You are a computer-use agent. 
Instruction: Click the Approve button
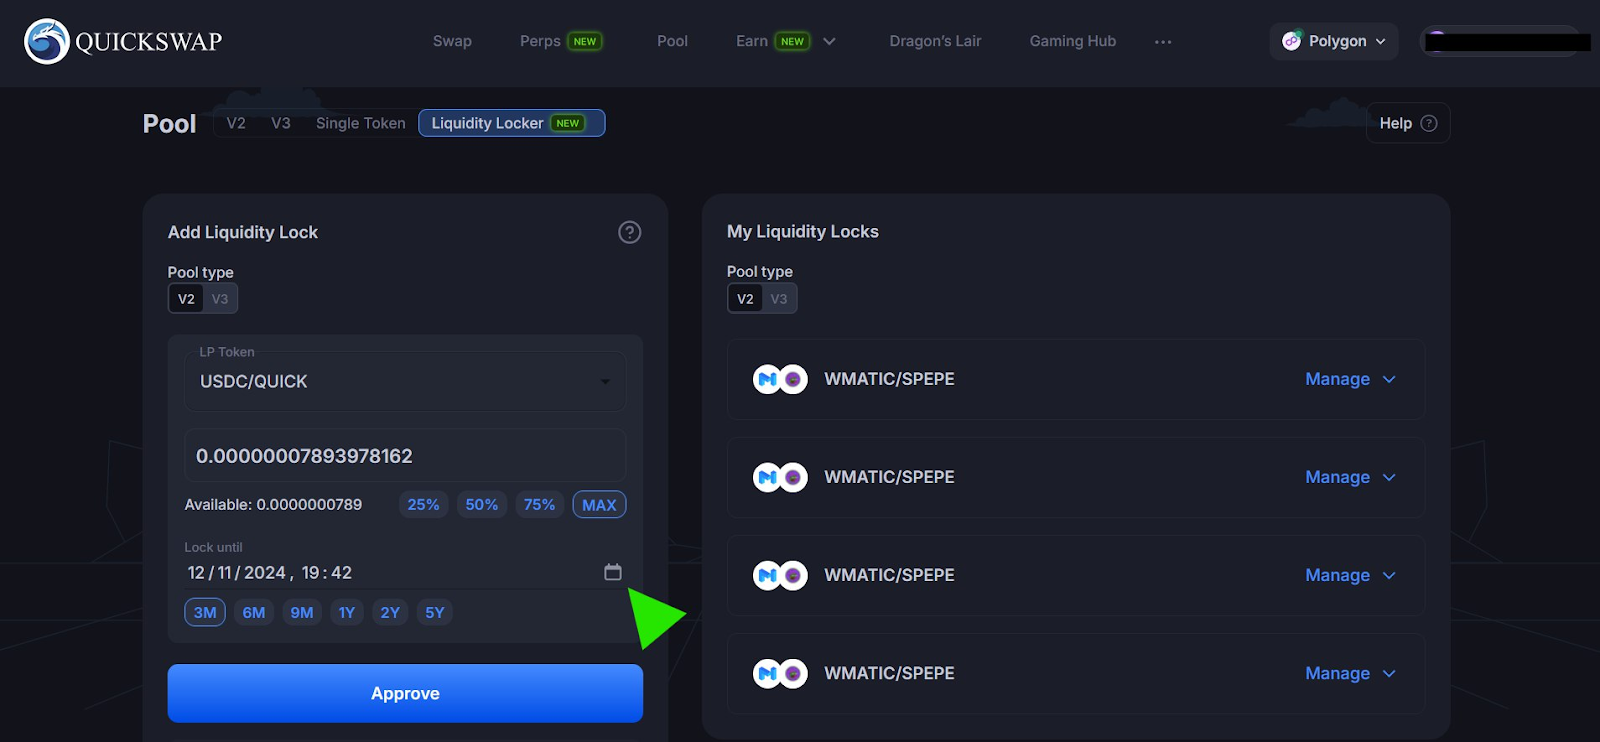point(405,693)
